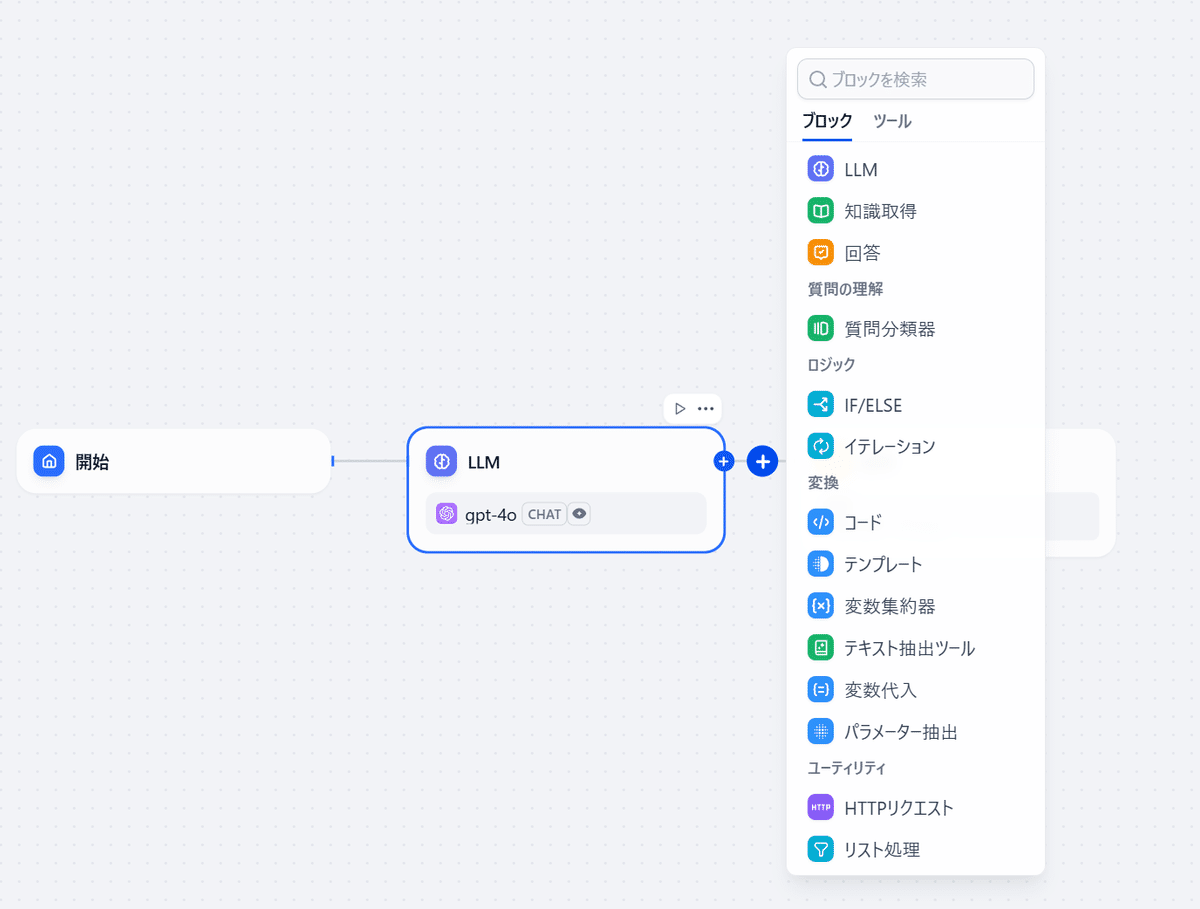Select the HTTPリクエスト icon
The height and width of the screenshot is (909, 1200).
(820, 807)
